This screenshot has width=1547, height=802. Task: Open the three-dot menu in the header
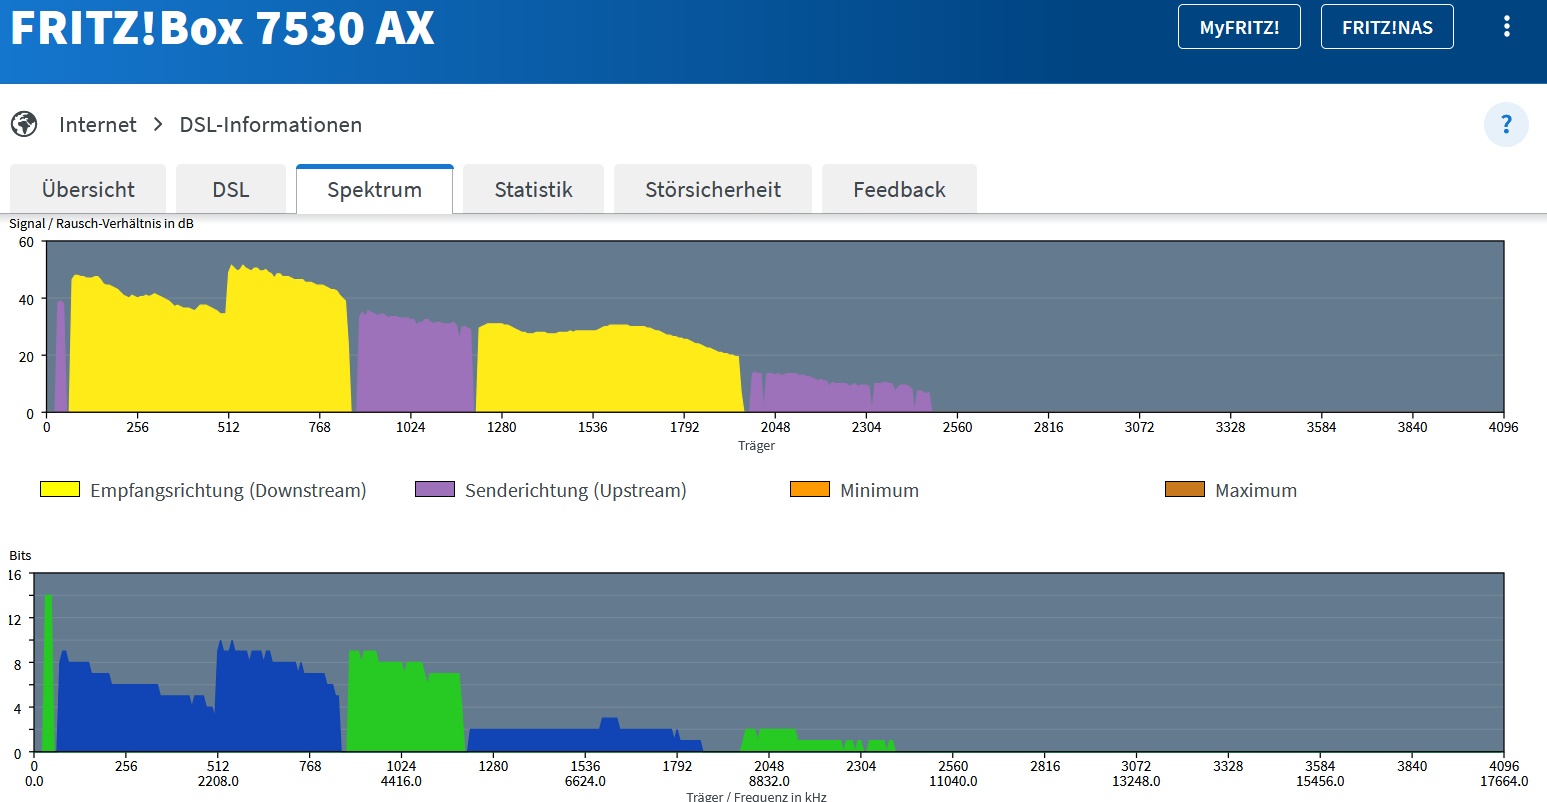click(x=1506, y=27)
